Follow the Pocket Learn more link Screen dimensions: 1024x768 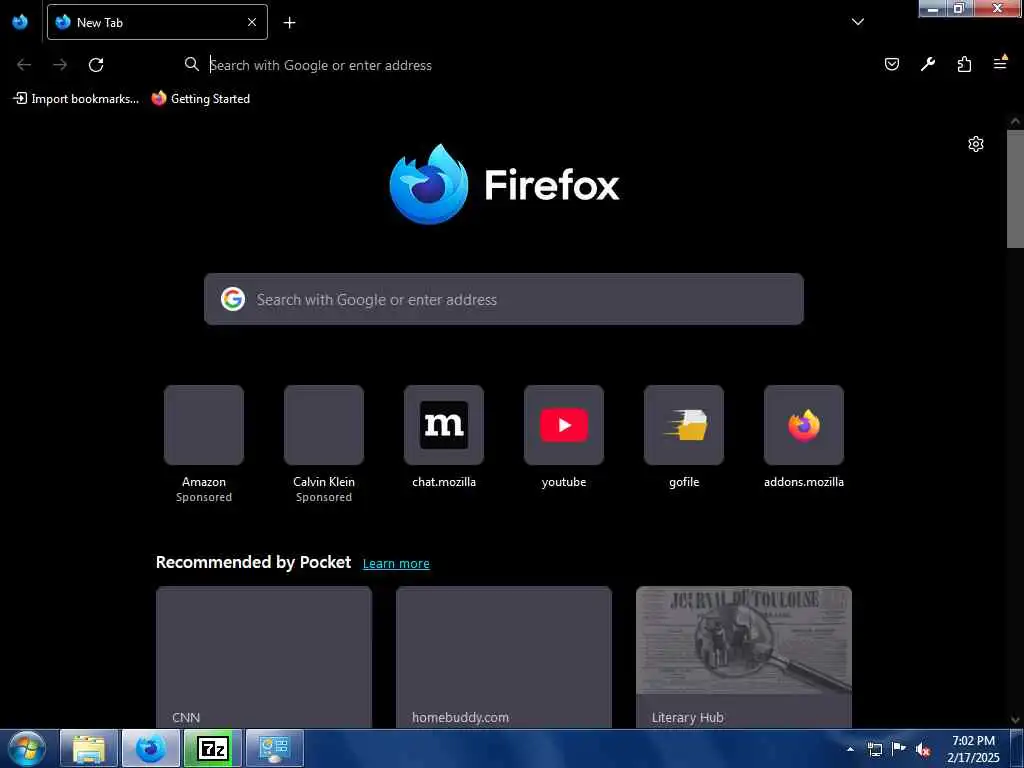(396, 564)
